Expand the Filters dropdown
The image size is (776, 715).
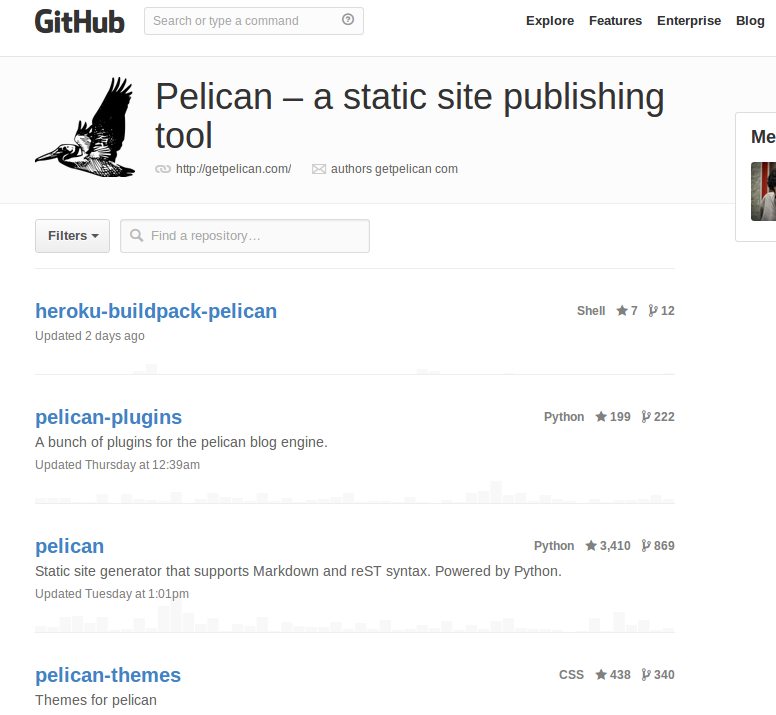point(72,236)
